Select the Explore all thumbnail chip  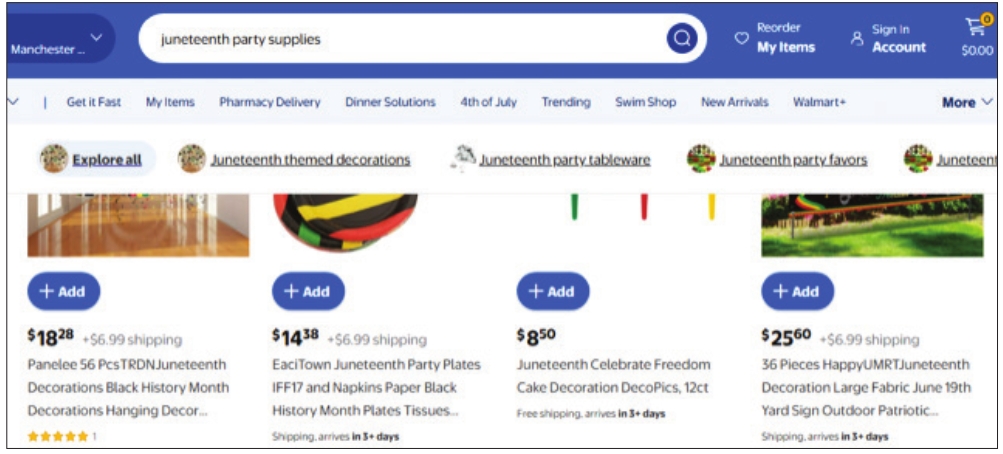tap(54, 159)
